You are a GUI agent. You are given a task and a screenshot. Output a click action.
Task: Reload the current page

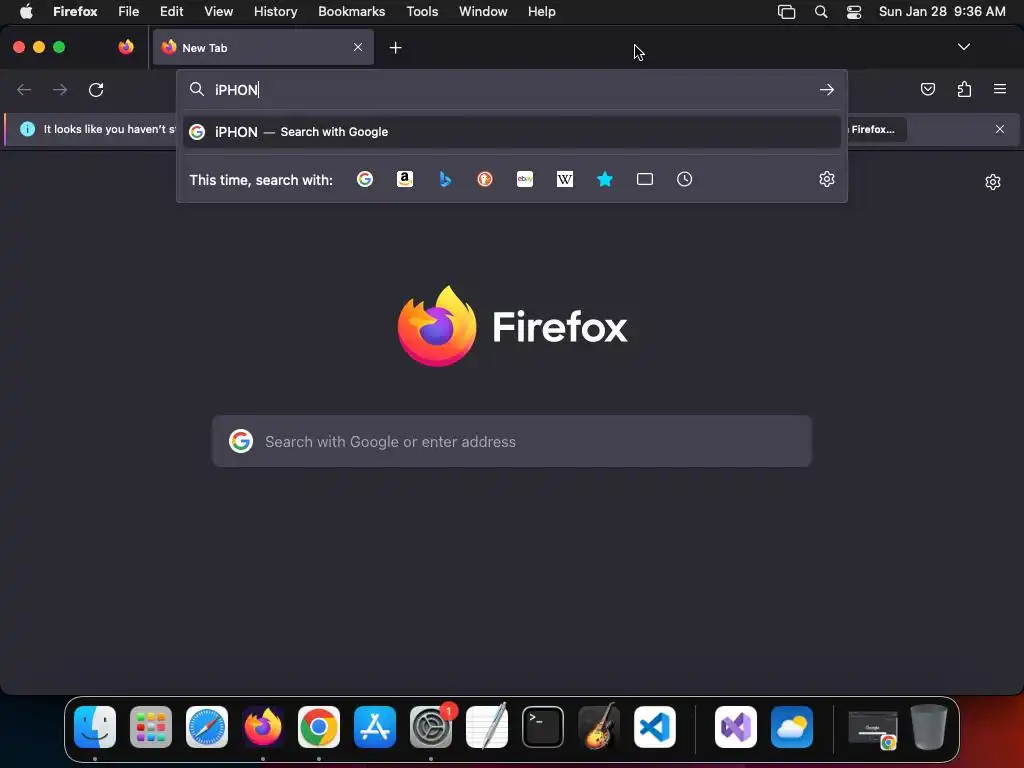(96, 89)
